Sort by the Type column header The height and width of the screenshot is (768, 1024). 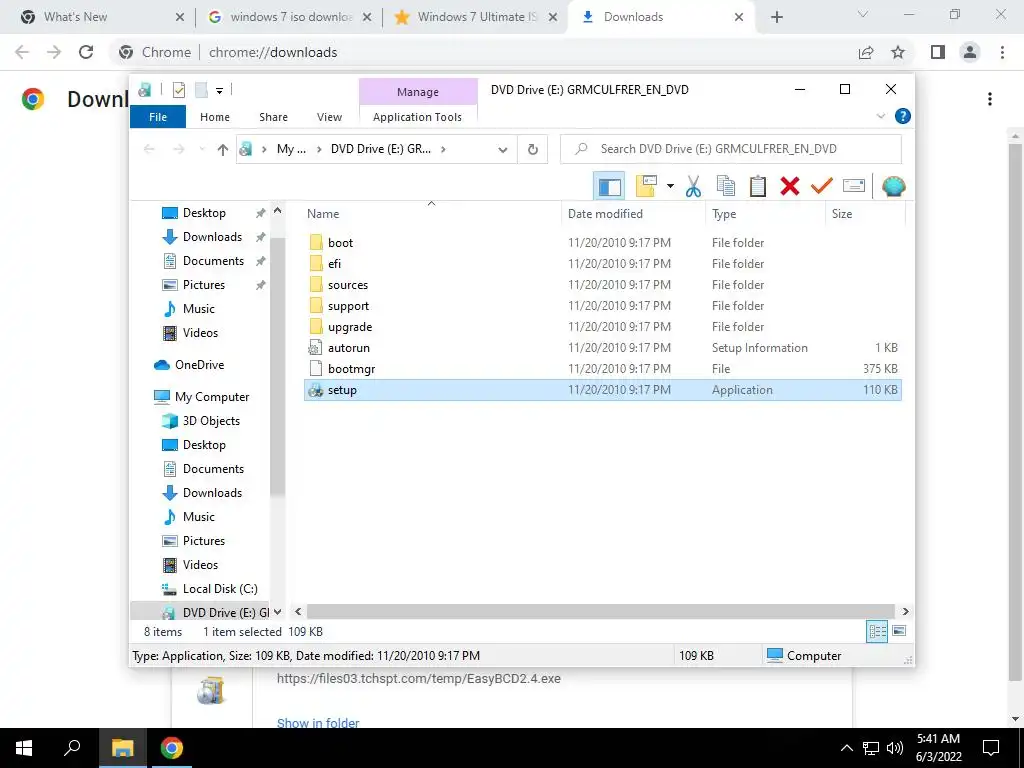tap(764, 214)
